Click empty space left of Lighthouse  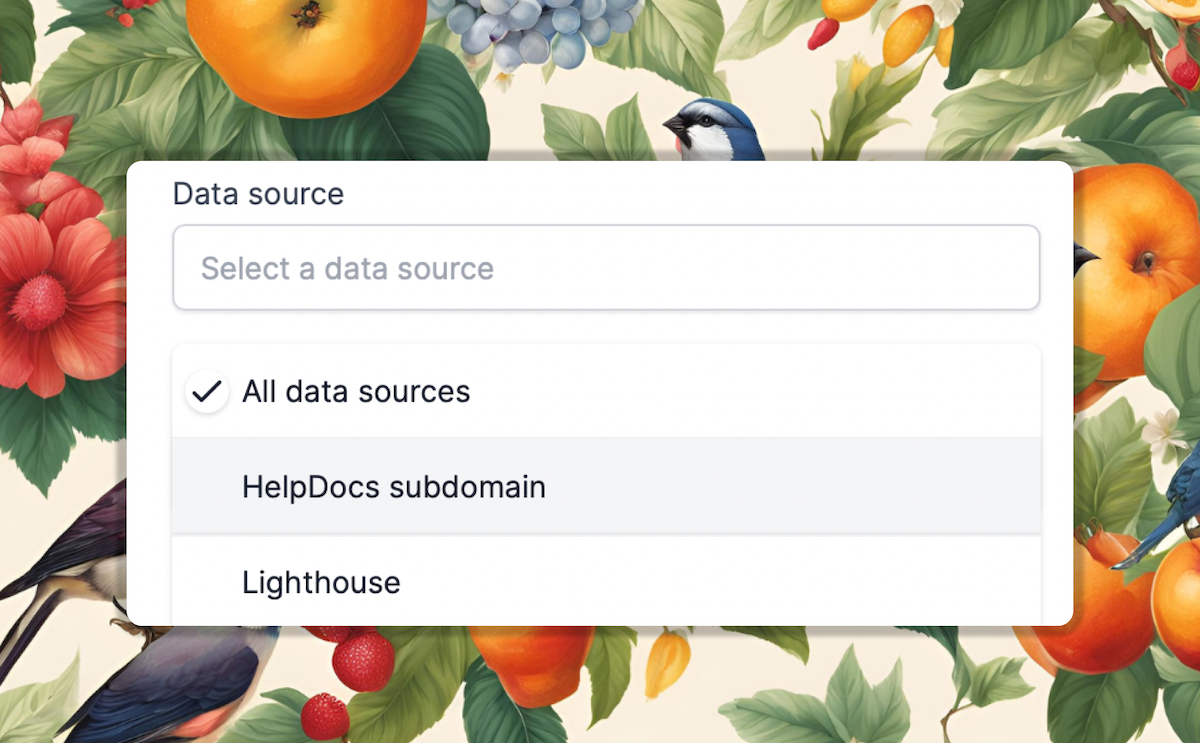(x=207, y=582)
